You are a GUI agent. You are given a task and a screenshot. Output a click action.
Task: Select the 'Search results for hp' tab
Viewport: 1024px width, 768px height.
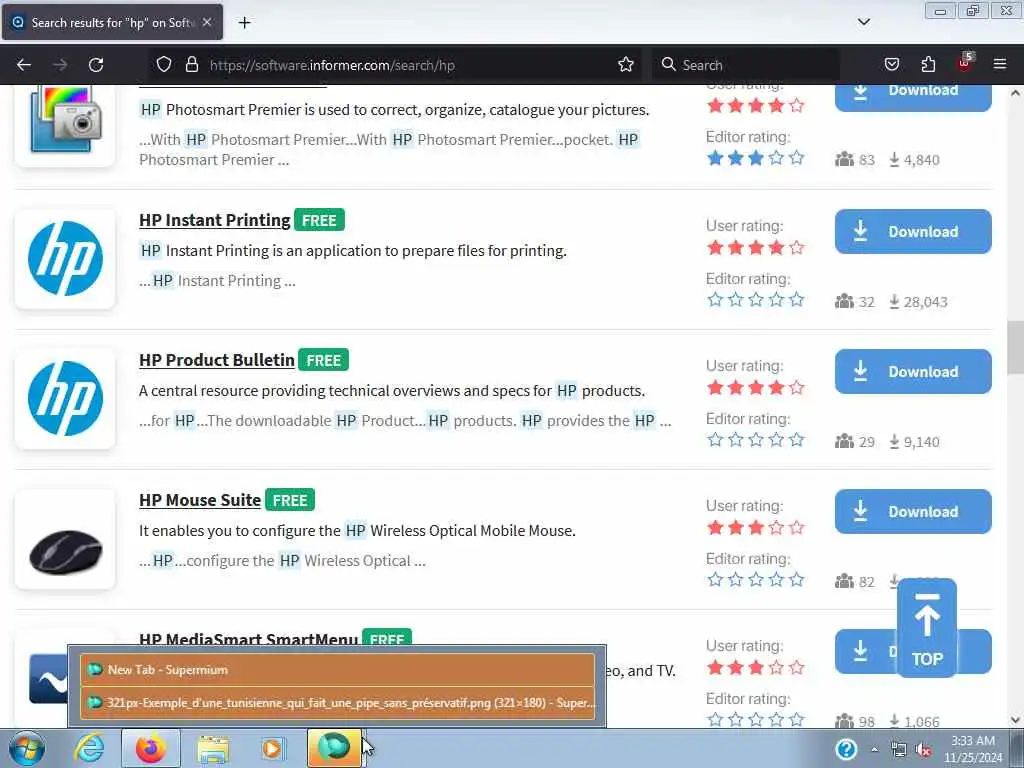(x=112, y=22)
